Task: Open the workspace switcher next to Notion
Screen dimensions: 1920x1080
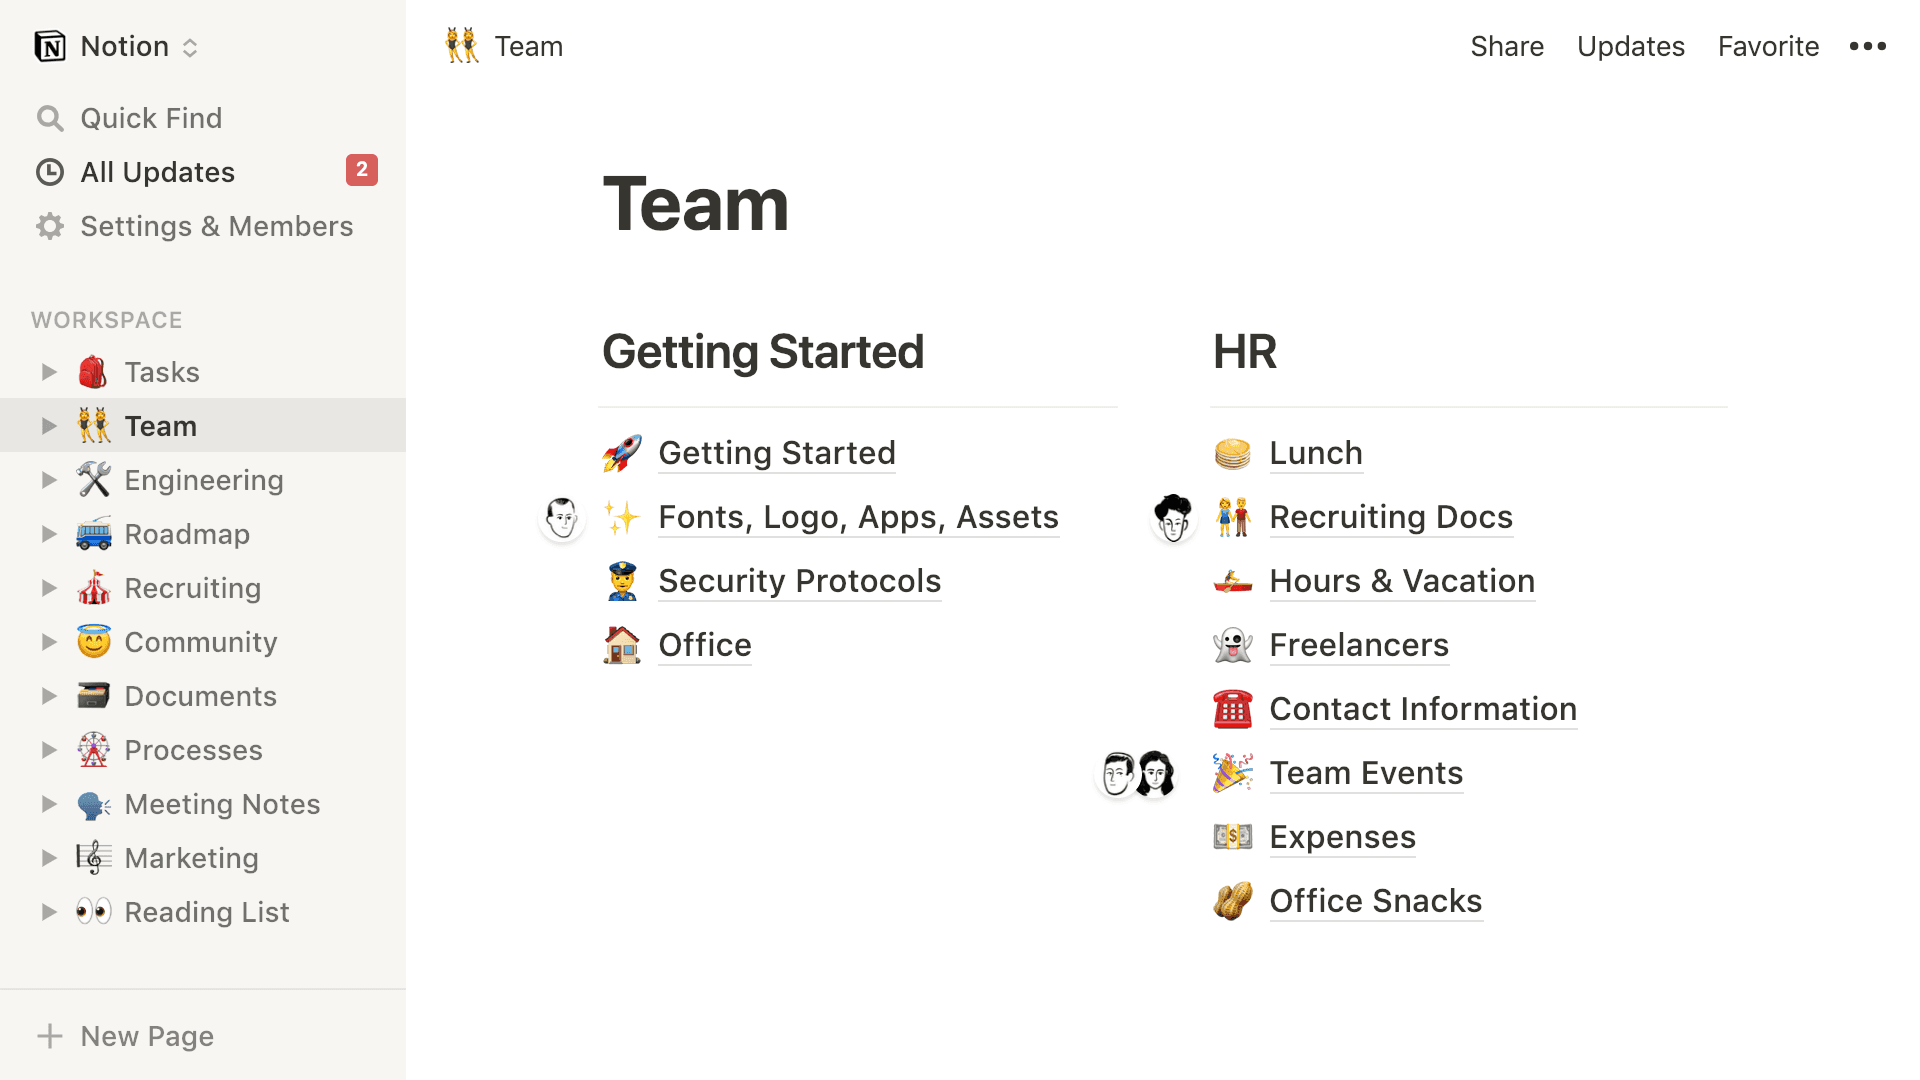Action: (x=190, y=46)
